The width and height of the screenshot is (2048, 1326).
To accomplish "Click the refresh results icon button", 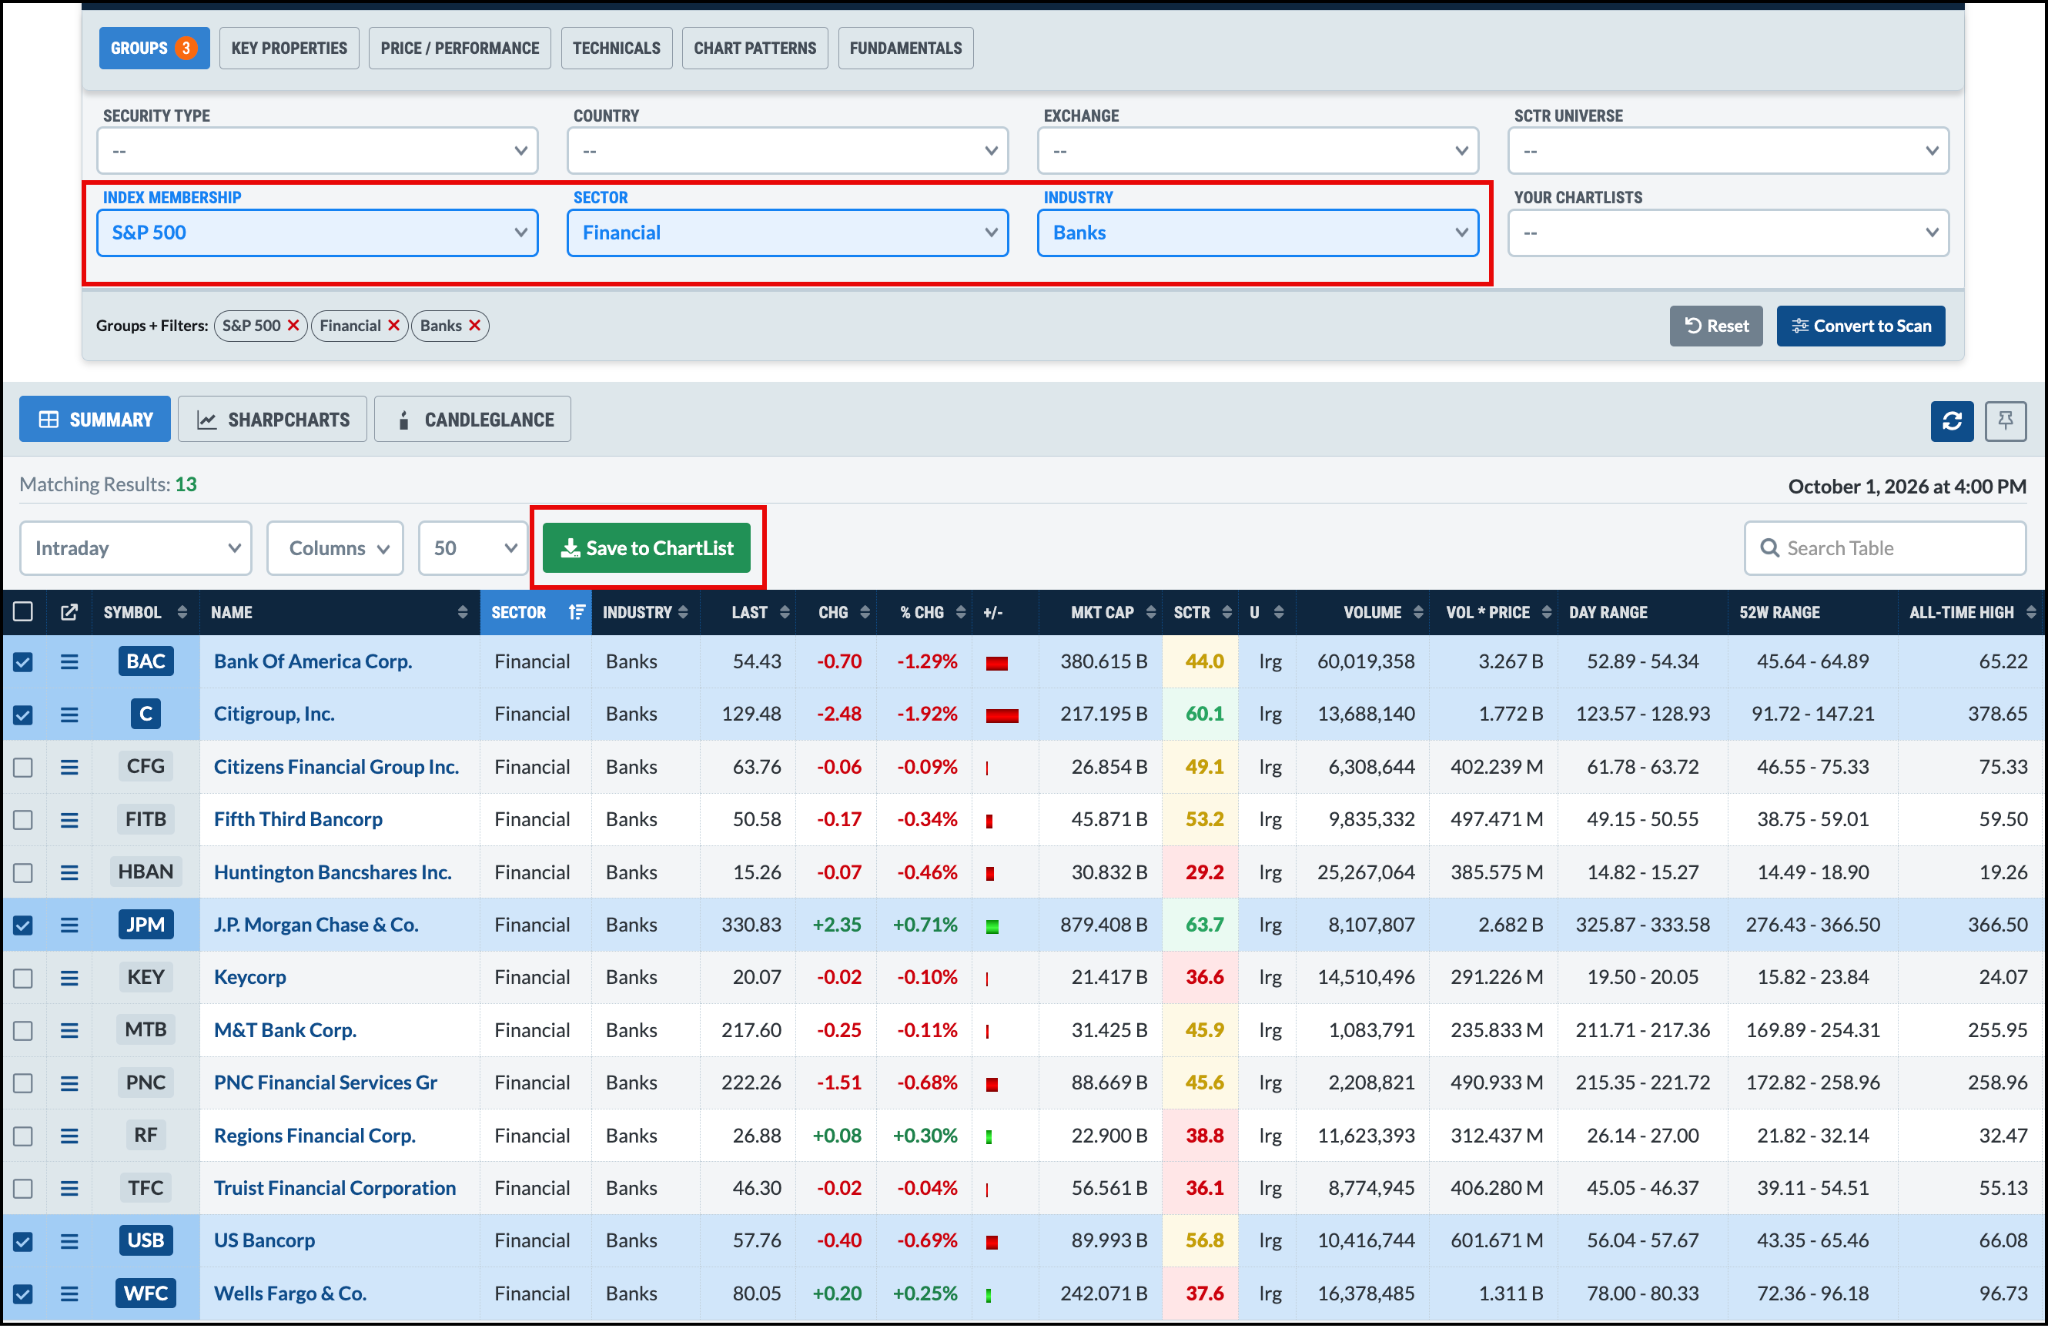I will (x=1951, y=421).
